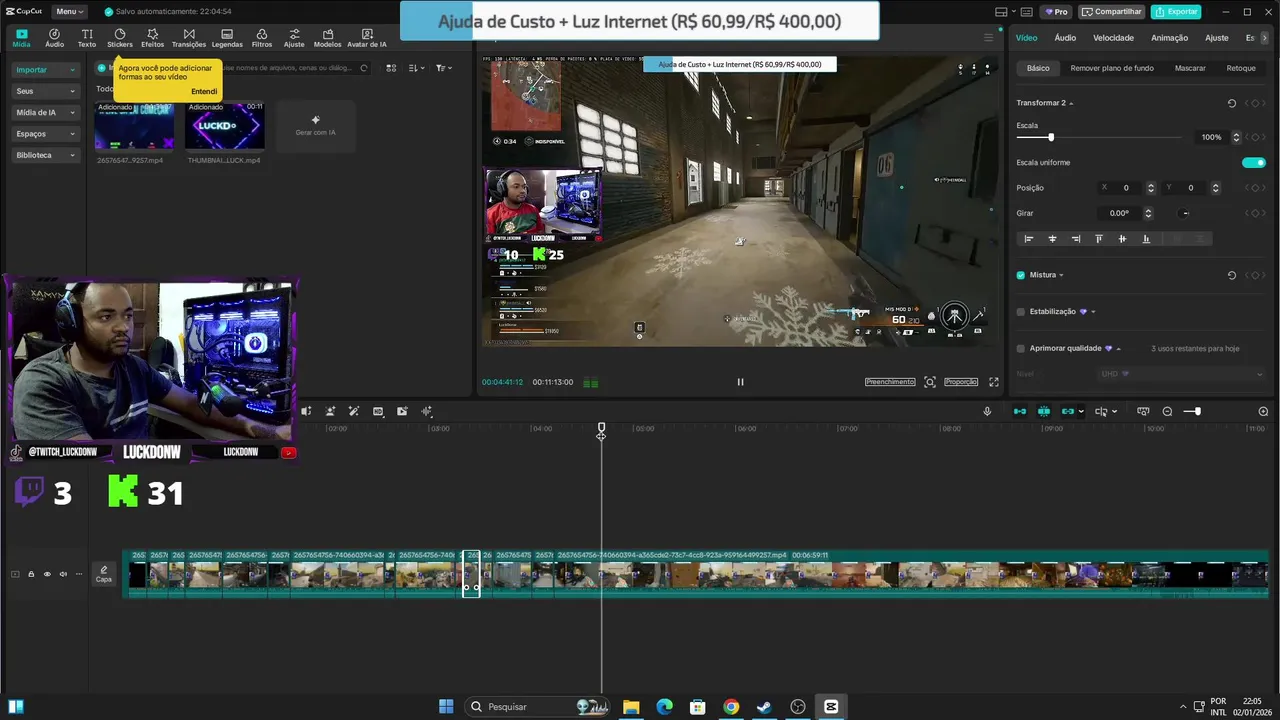
Task: Open the Legendas panel
Action: tap(227, 38)
